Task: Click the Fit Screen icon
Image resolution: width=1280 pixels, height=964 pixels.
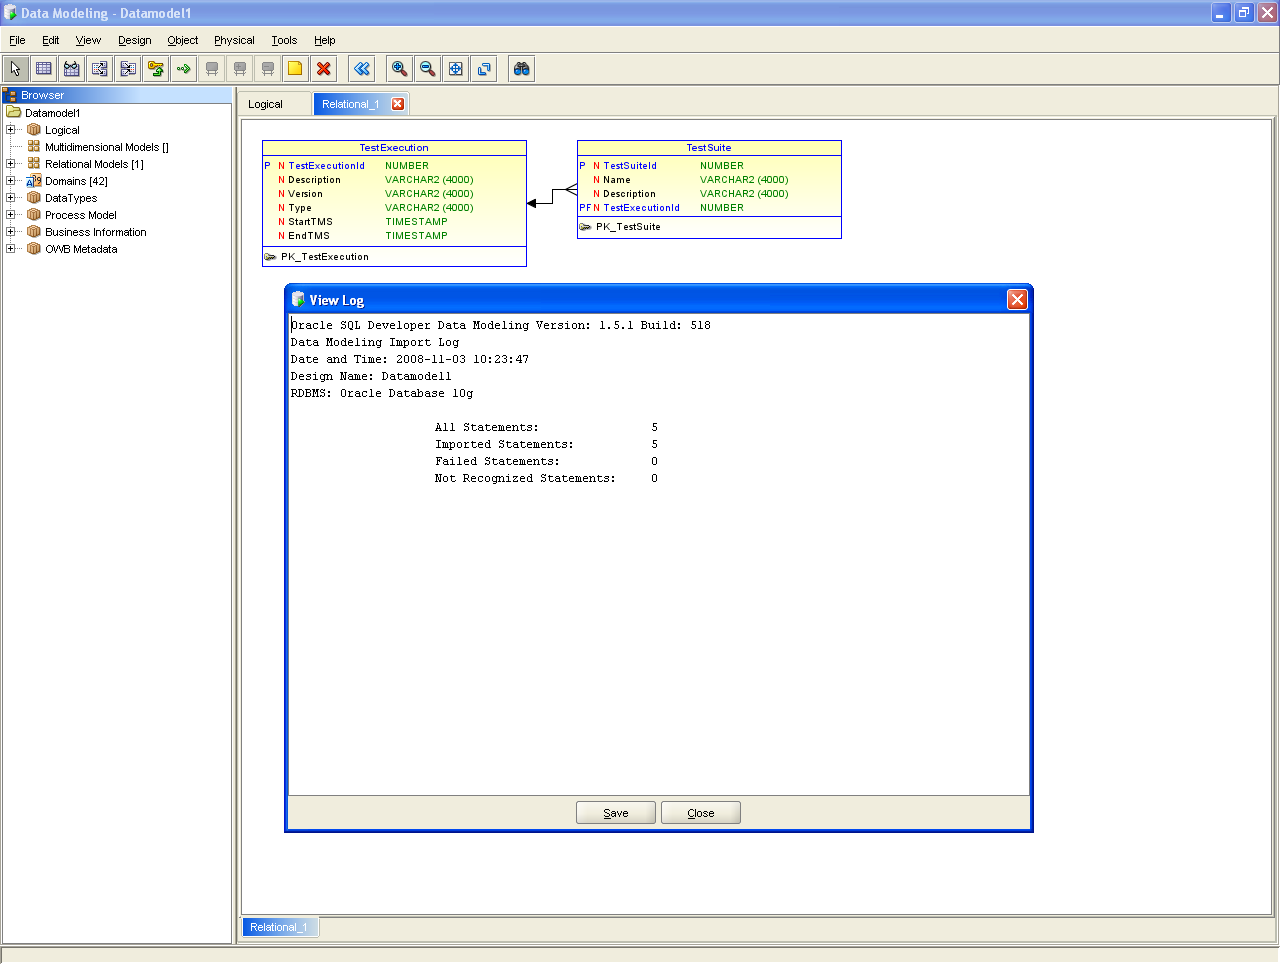Action: (x=456, y=68)
